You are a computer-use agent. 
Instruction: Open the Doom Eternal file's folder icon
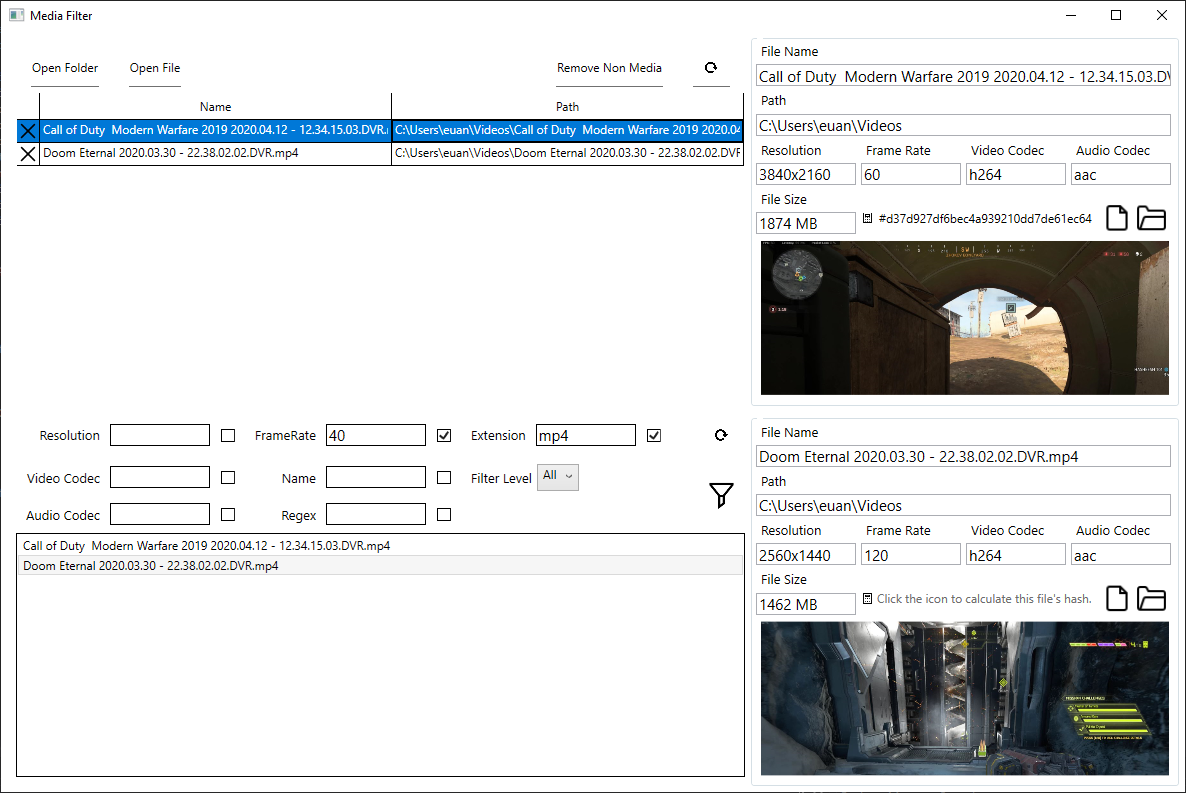(x=1151, y=599)
